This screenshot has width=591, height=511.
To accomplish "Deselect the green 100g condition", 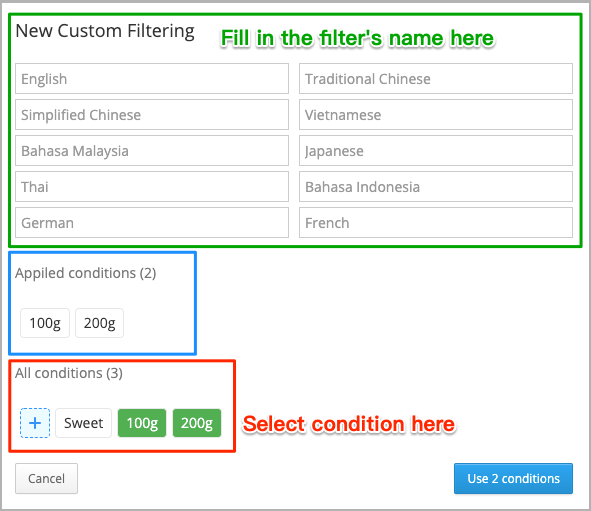I will click(142, 423).
